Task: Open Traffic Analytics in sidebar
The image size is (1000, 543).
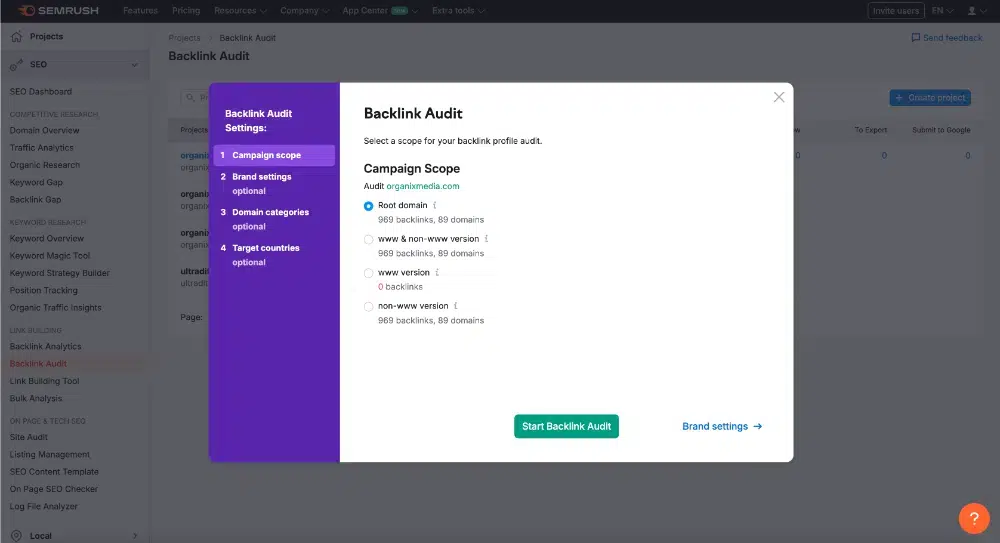Action: point(41,147)
